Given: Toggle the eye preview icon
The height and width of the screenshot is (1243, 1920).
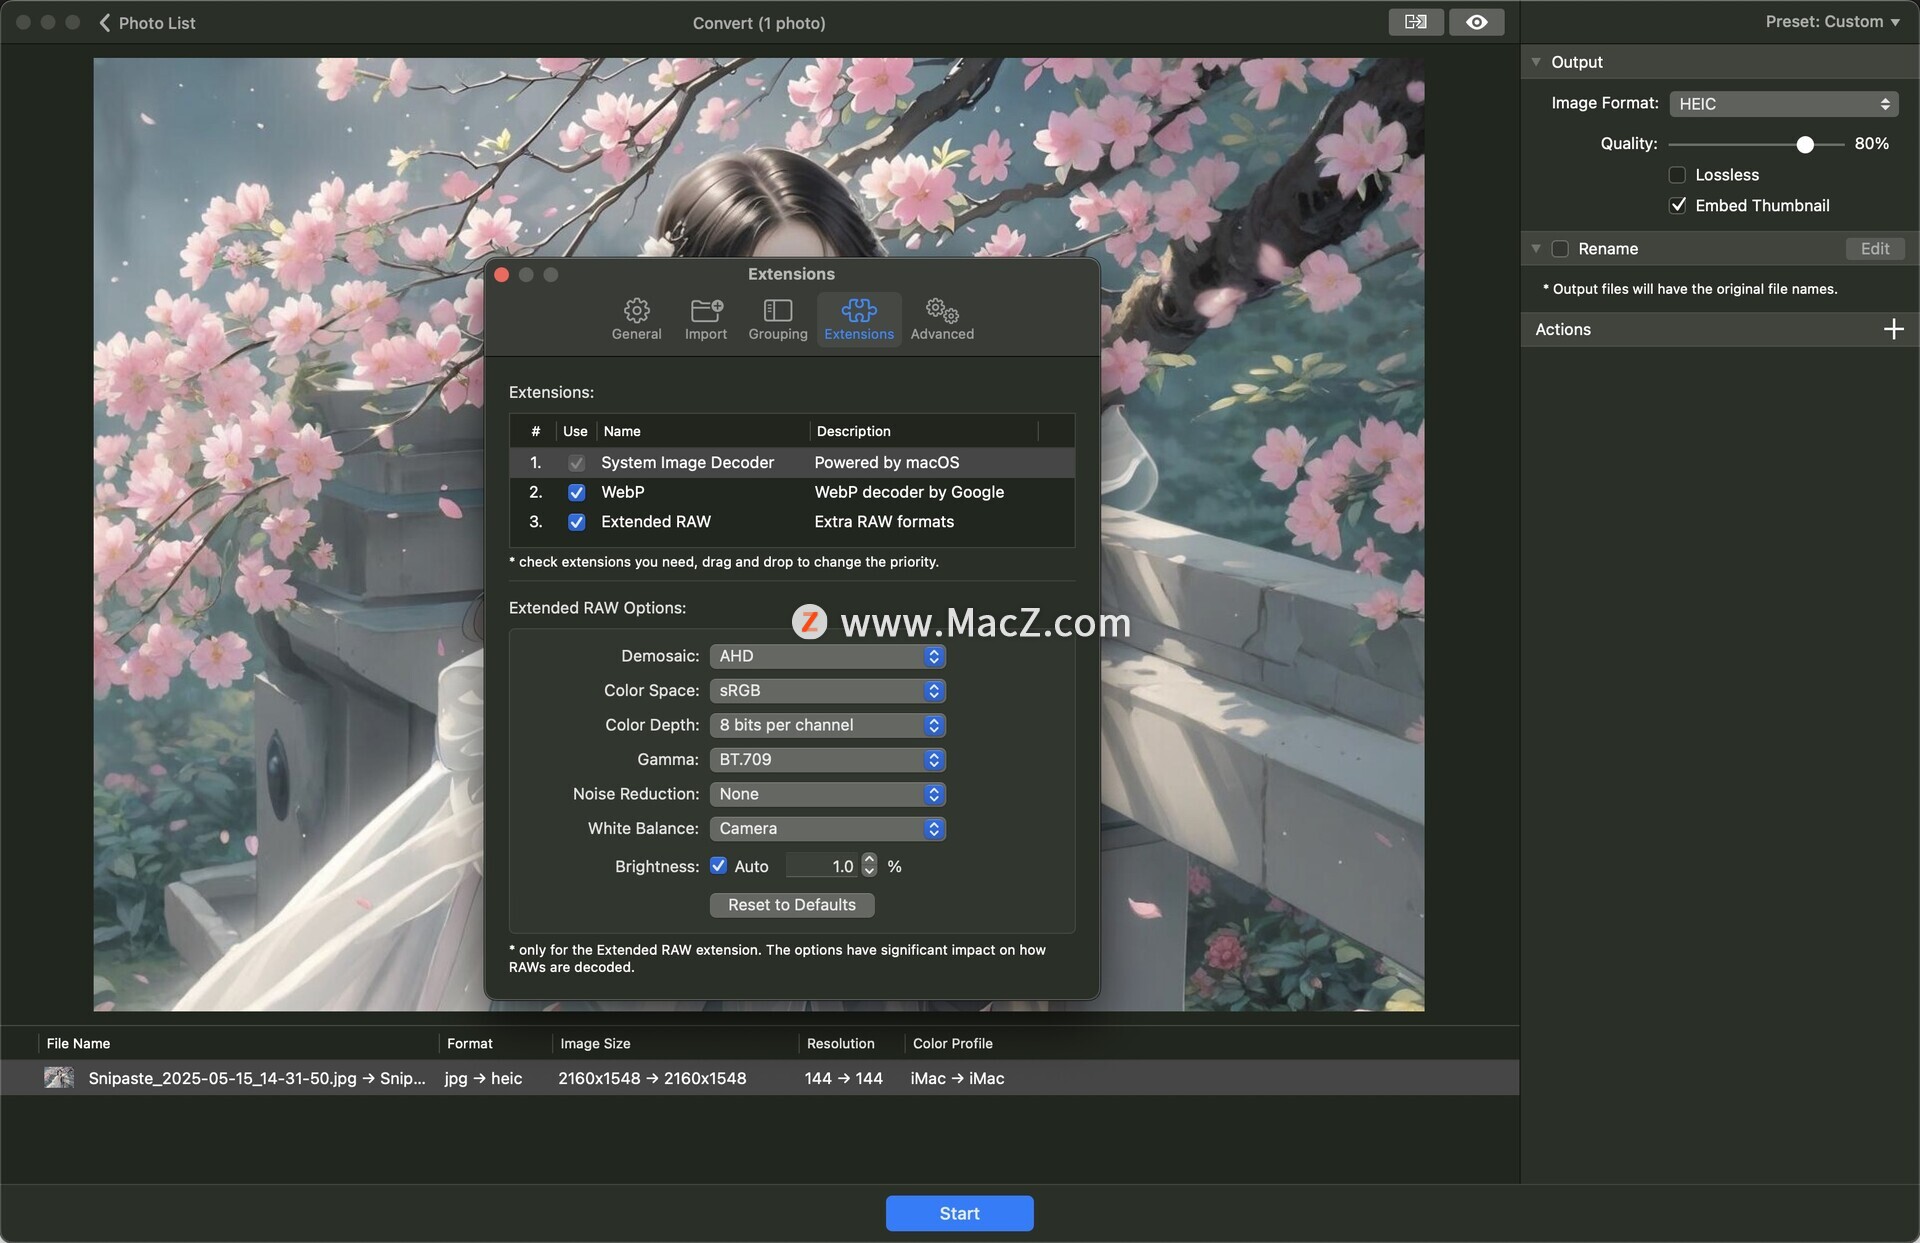Looking at the screenshot, I should click(x=1476, y=22).
